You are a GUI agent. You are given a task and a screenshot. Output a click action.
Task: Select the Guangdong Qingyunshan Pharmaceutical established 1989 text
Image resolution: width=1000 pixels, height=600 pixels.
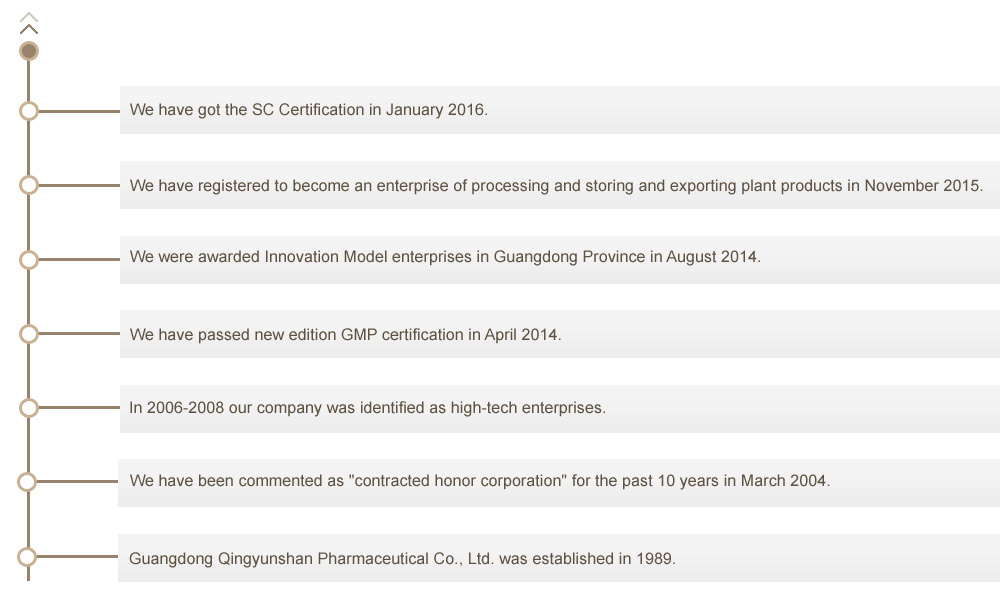pos(402,559)
